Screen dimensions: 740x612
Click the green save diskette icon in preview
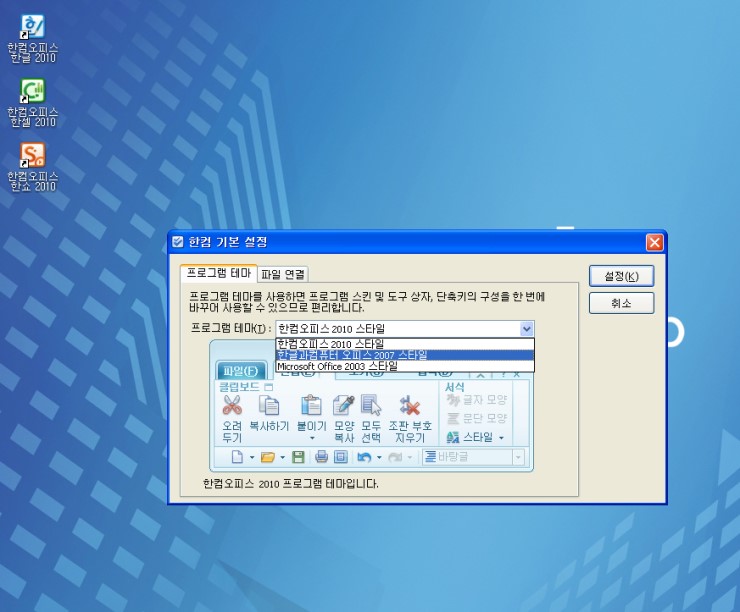point(298,457)
